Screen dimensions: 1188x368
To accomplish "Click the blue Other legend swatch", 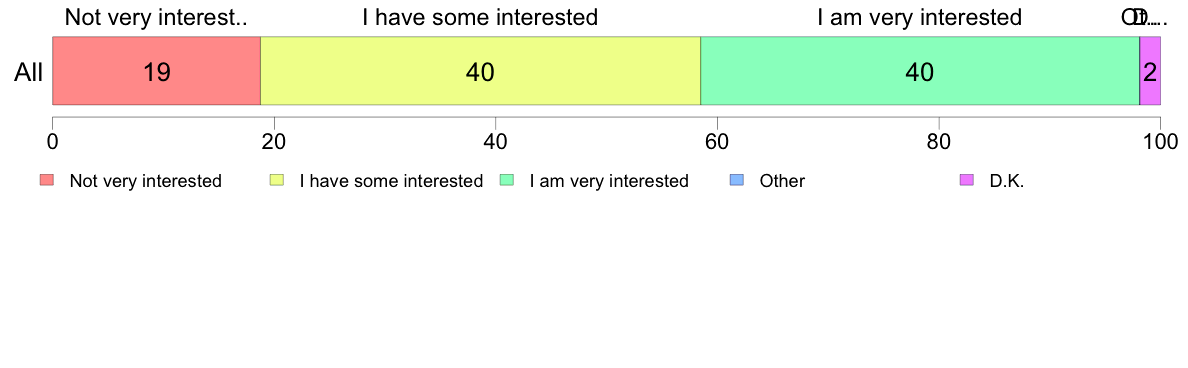I will click(736, 180).
